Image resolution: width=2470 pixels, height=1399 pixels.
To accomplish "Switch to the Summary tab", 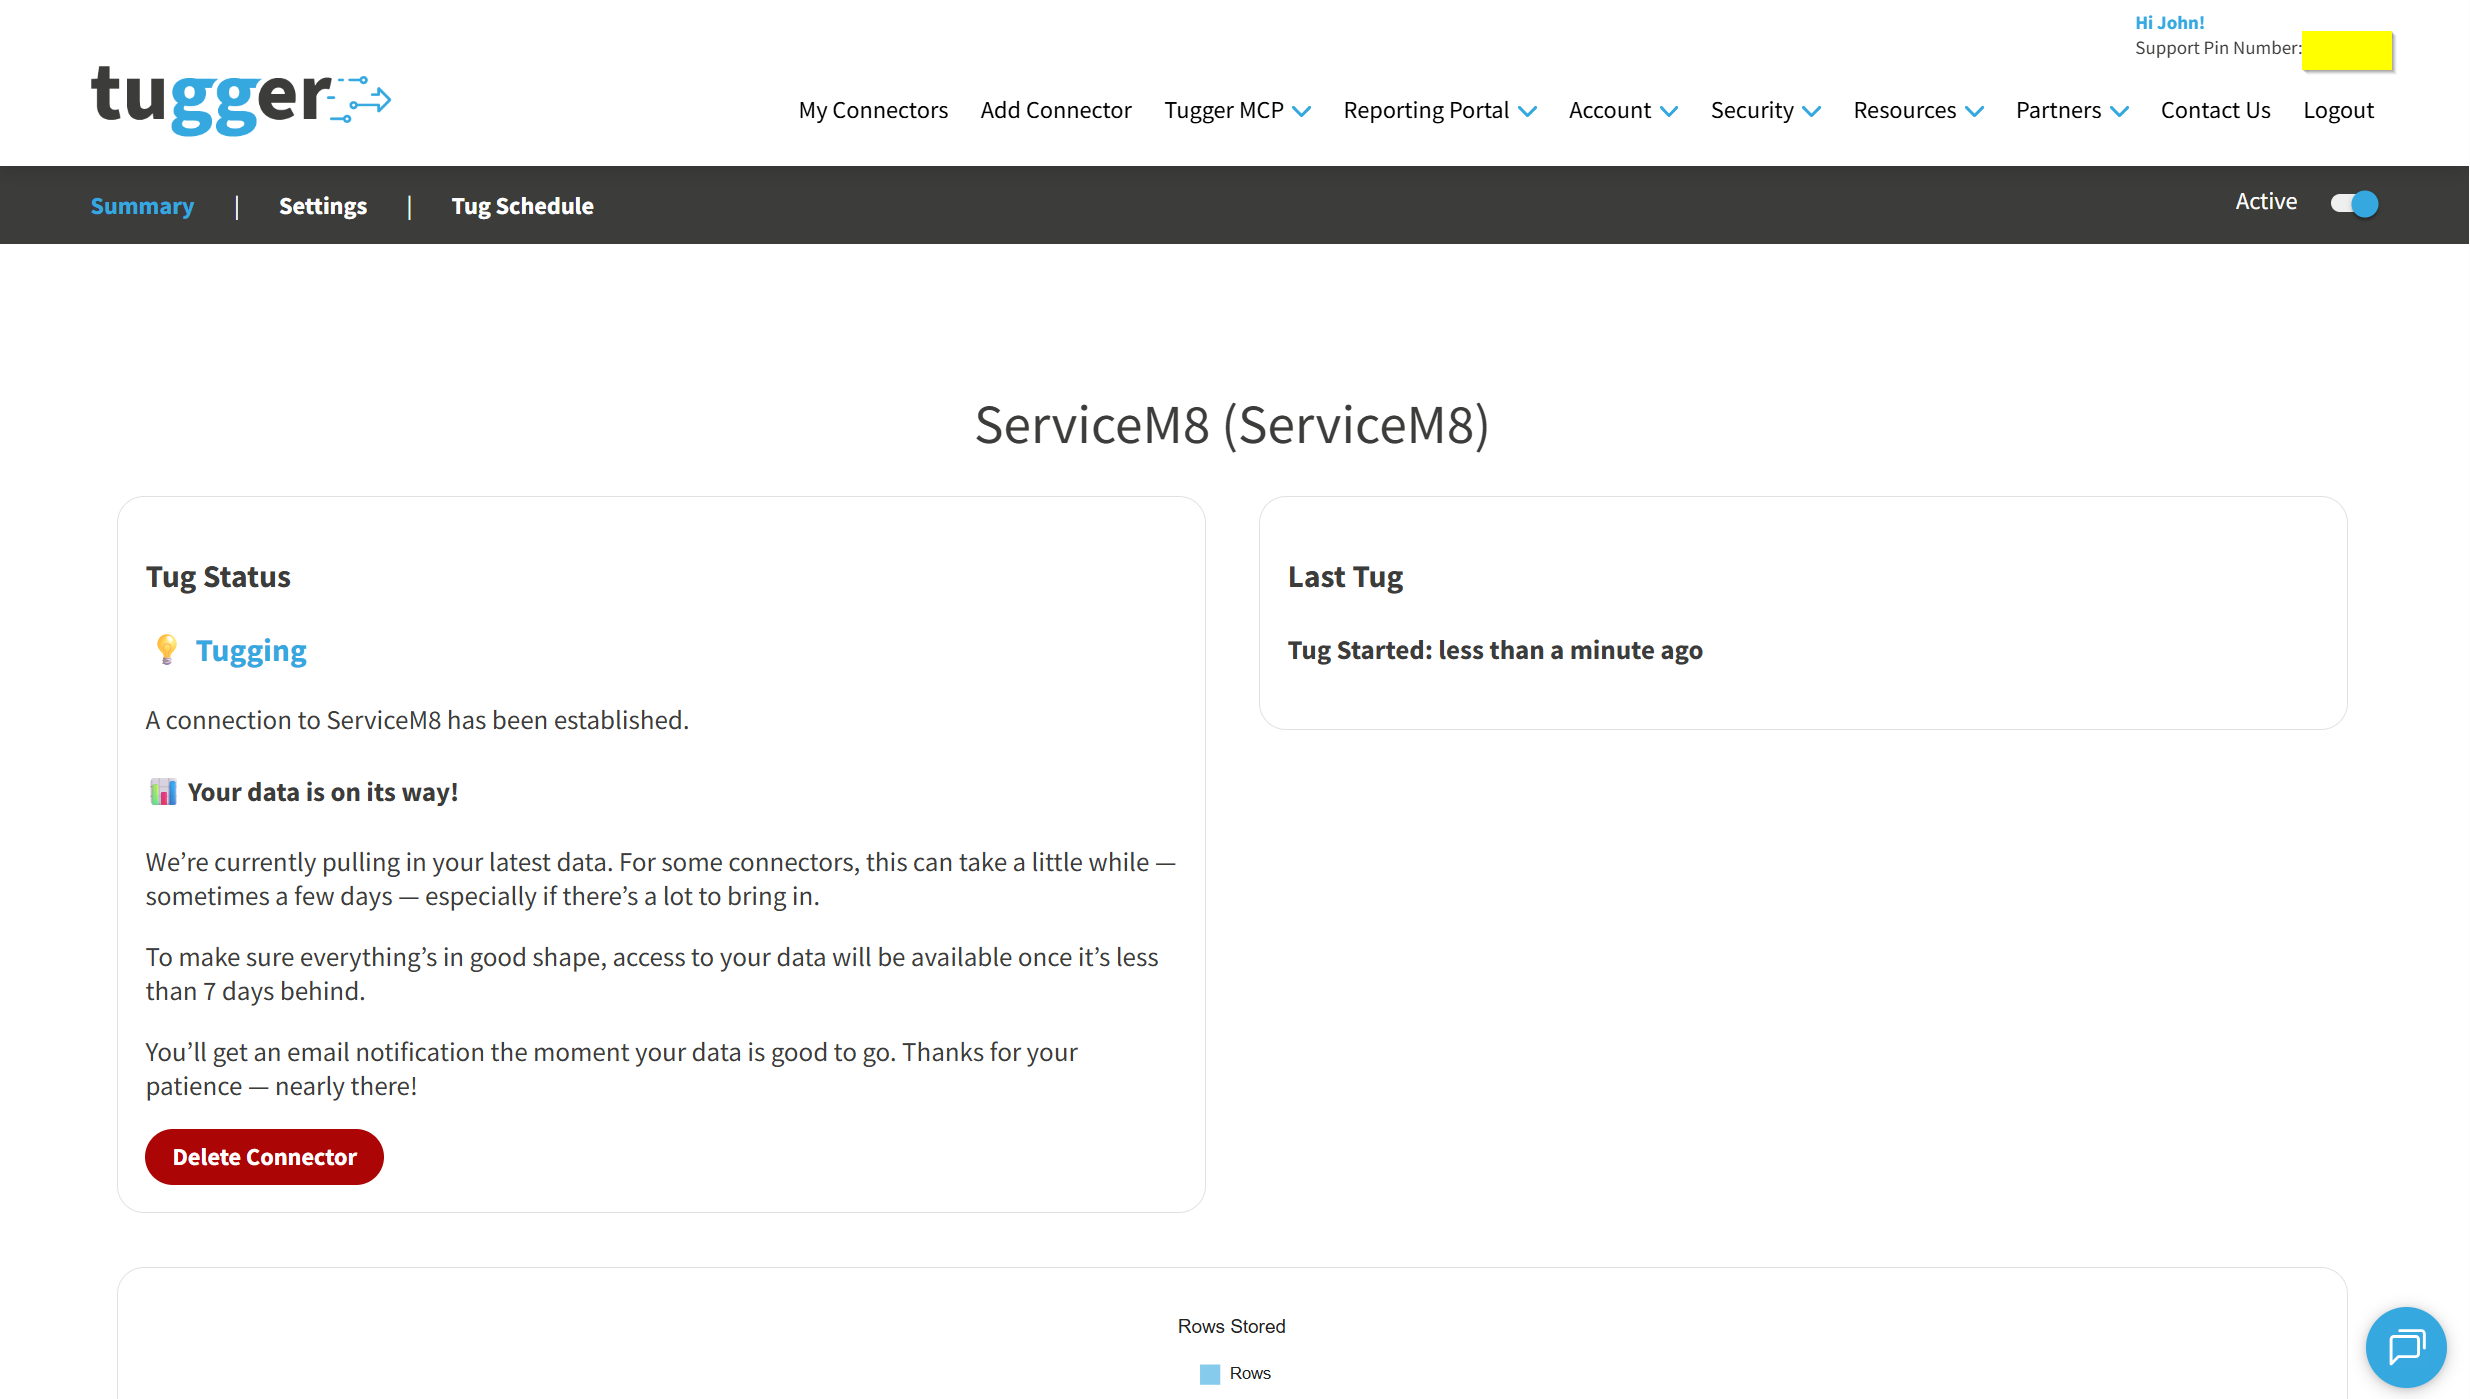I will [x=142, y=206].
